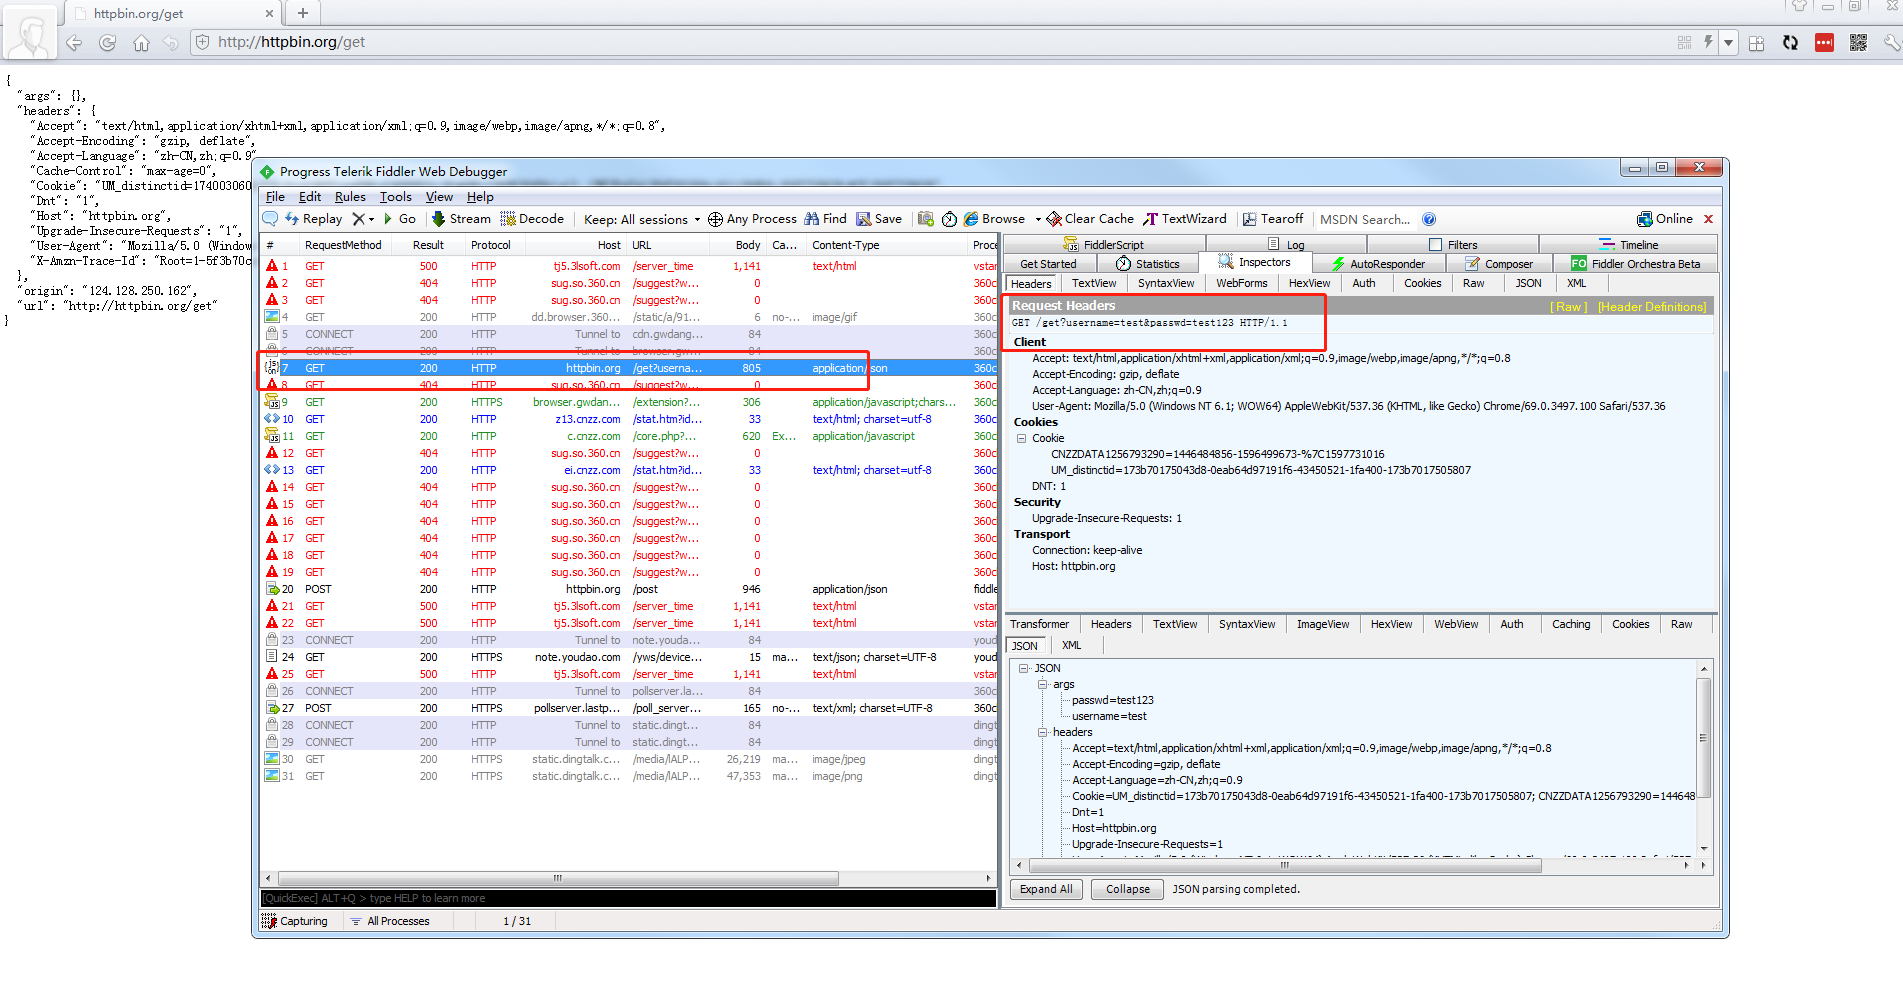Select the response ImageView tab
The height and width of the screenshot is (1000, 1903).
pos(1322,624)
